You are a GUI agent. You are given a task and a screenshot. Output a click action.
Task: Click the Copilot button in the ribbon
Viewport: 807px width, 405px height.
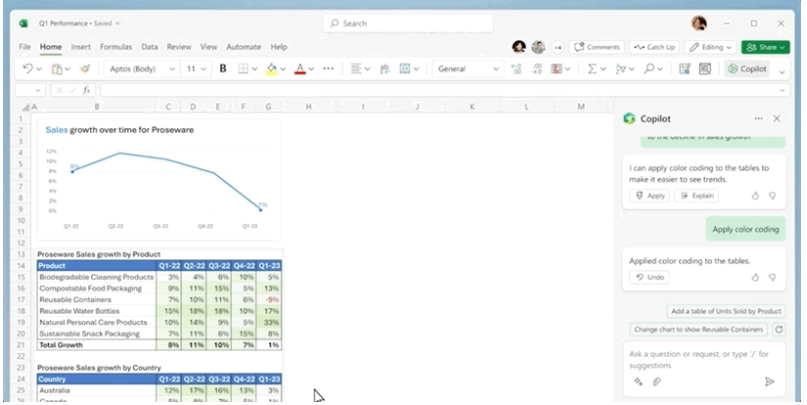coord(747,69)
